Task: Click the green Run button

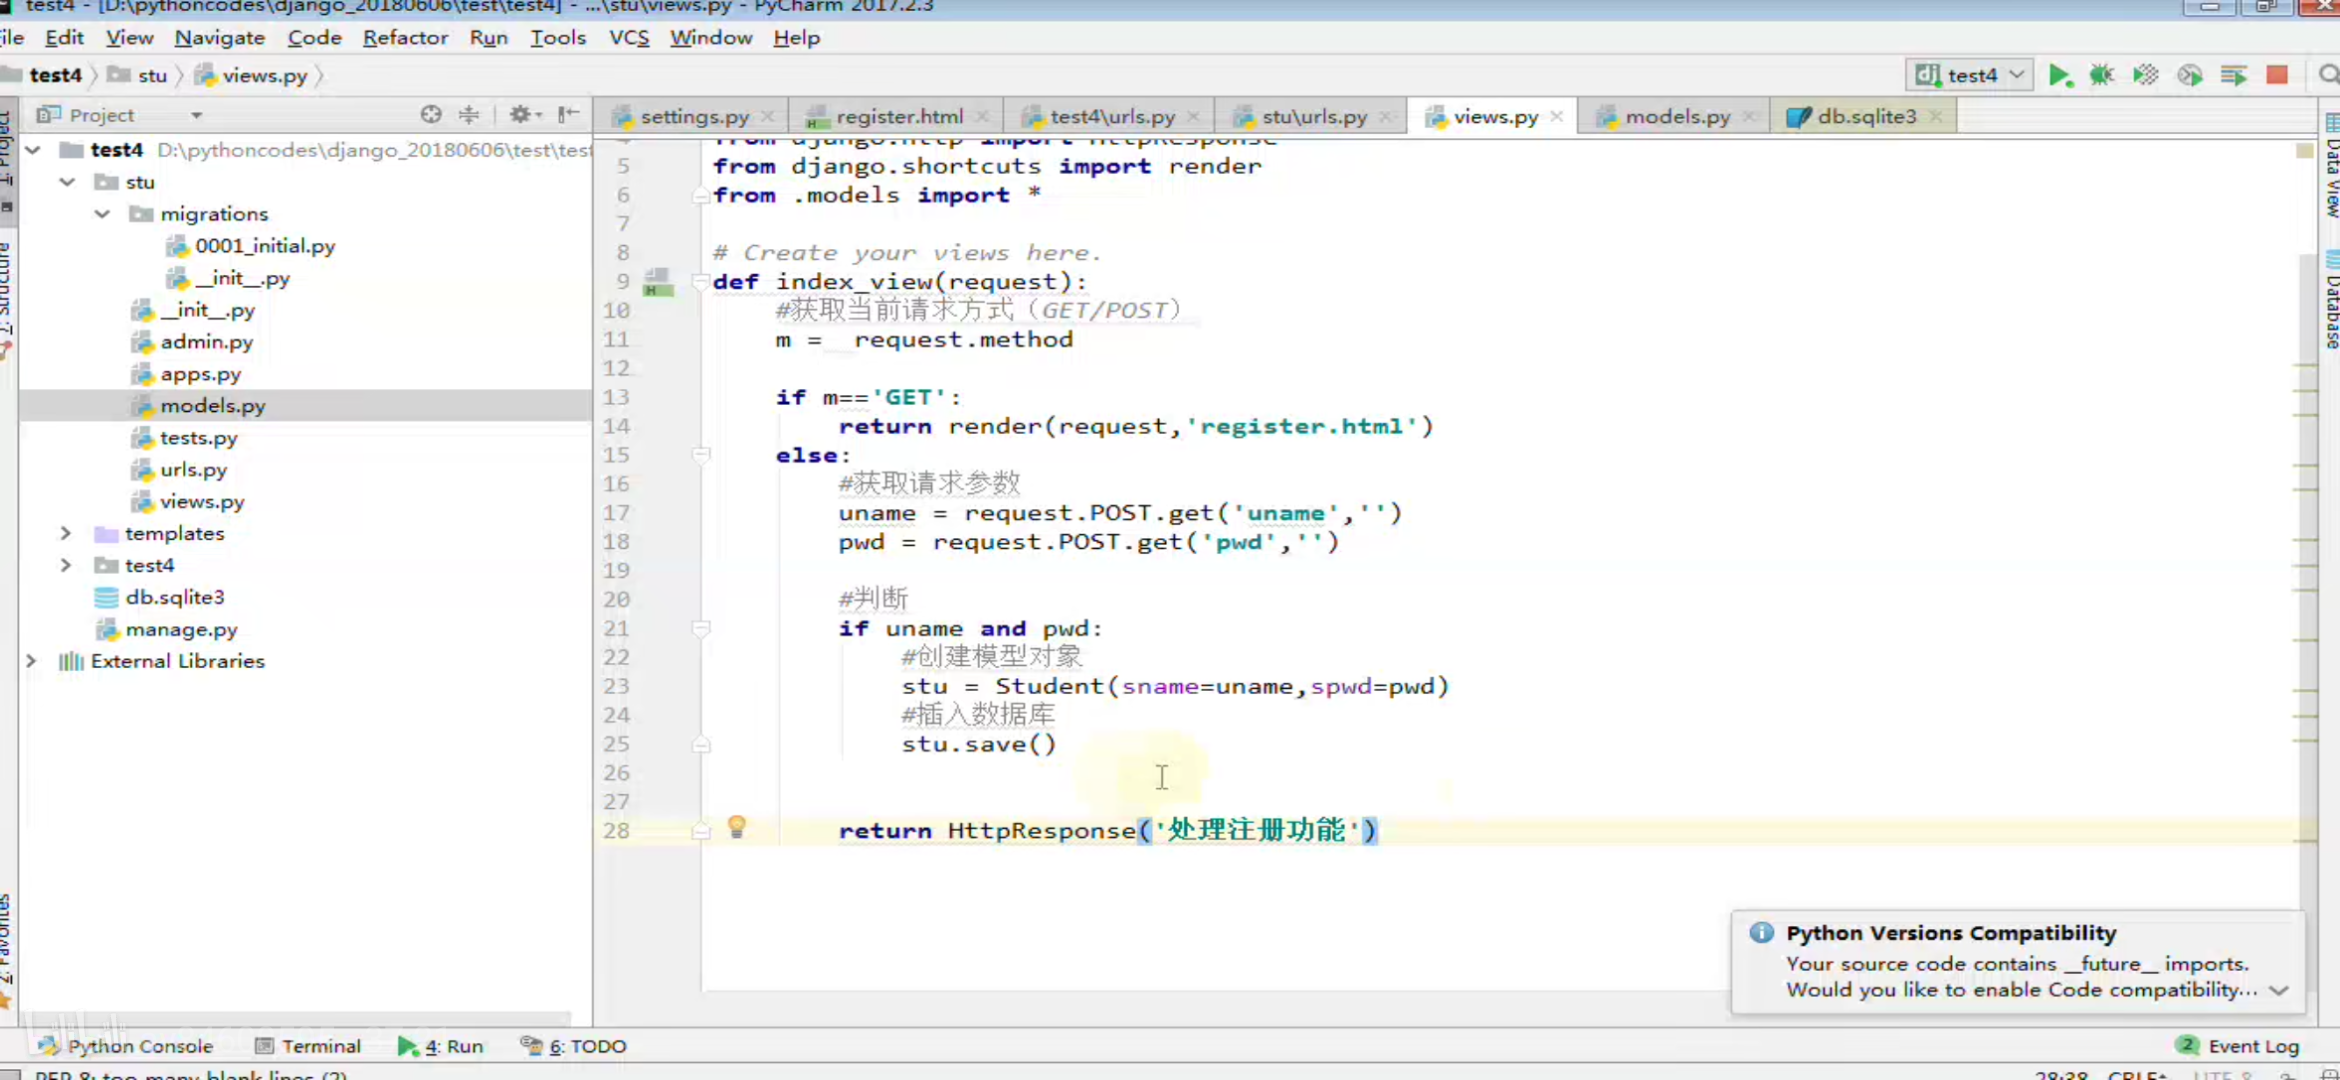Action: [2059, 75]
